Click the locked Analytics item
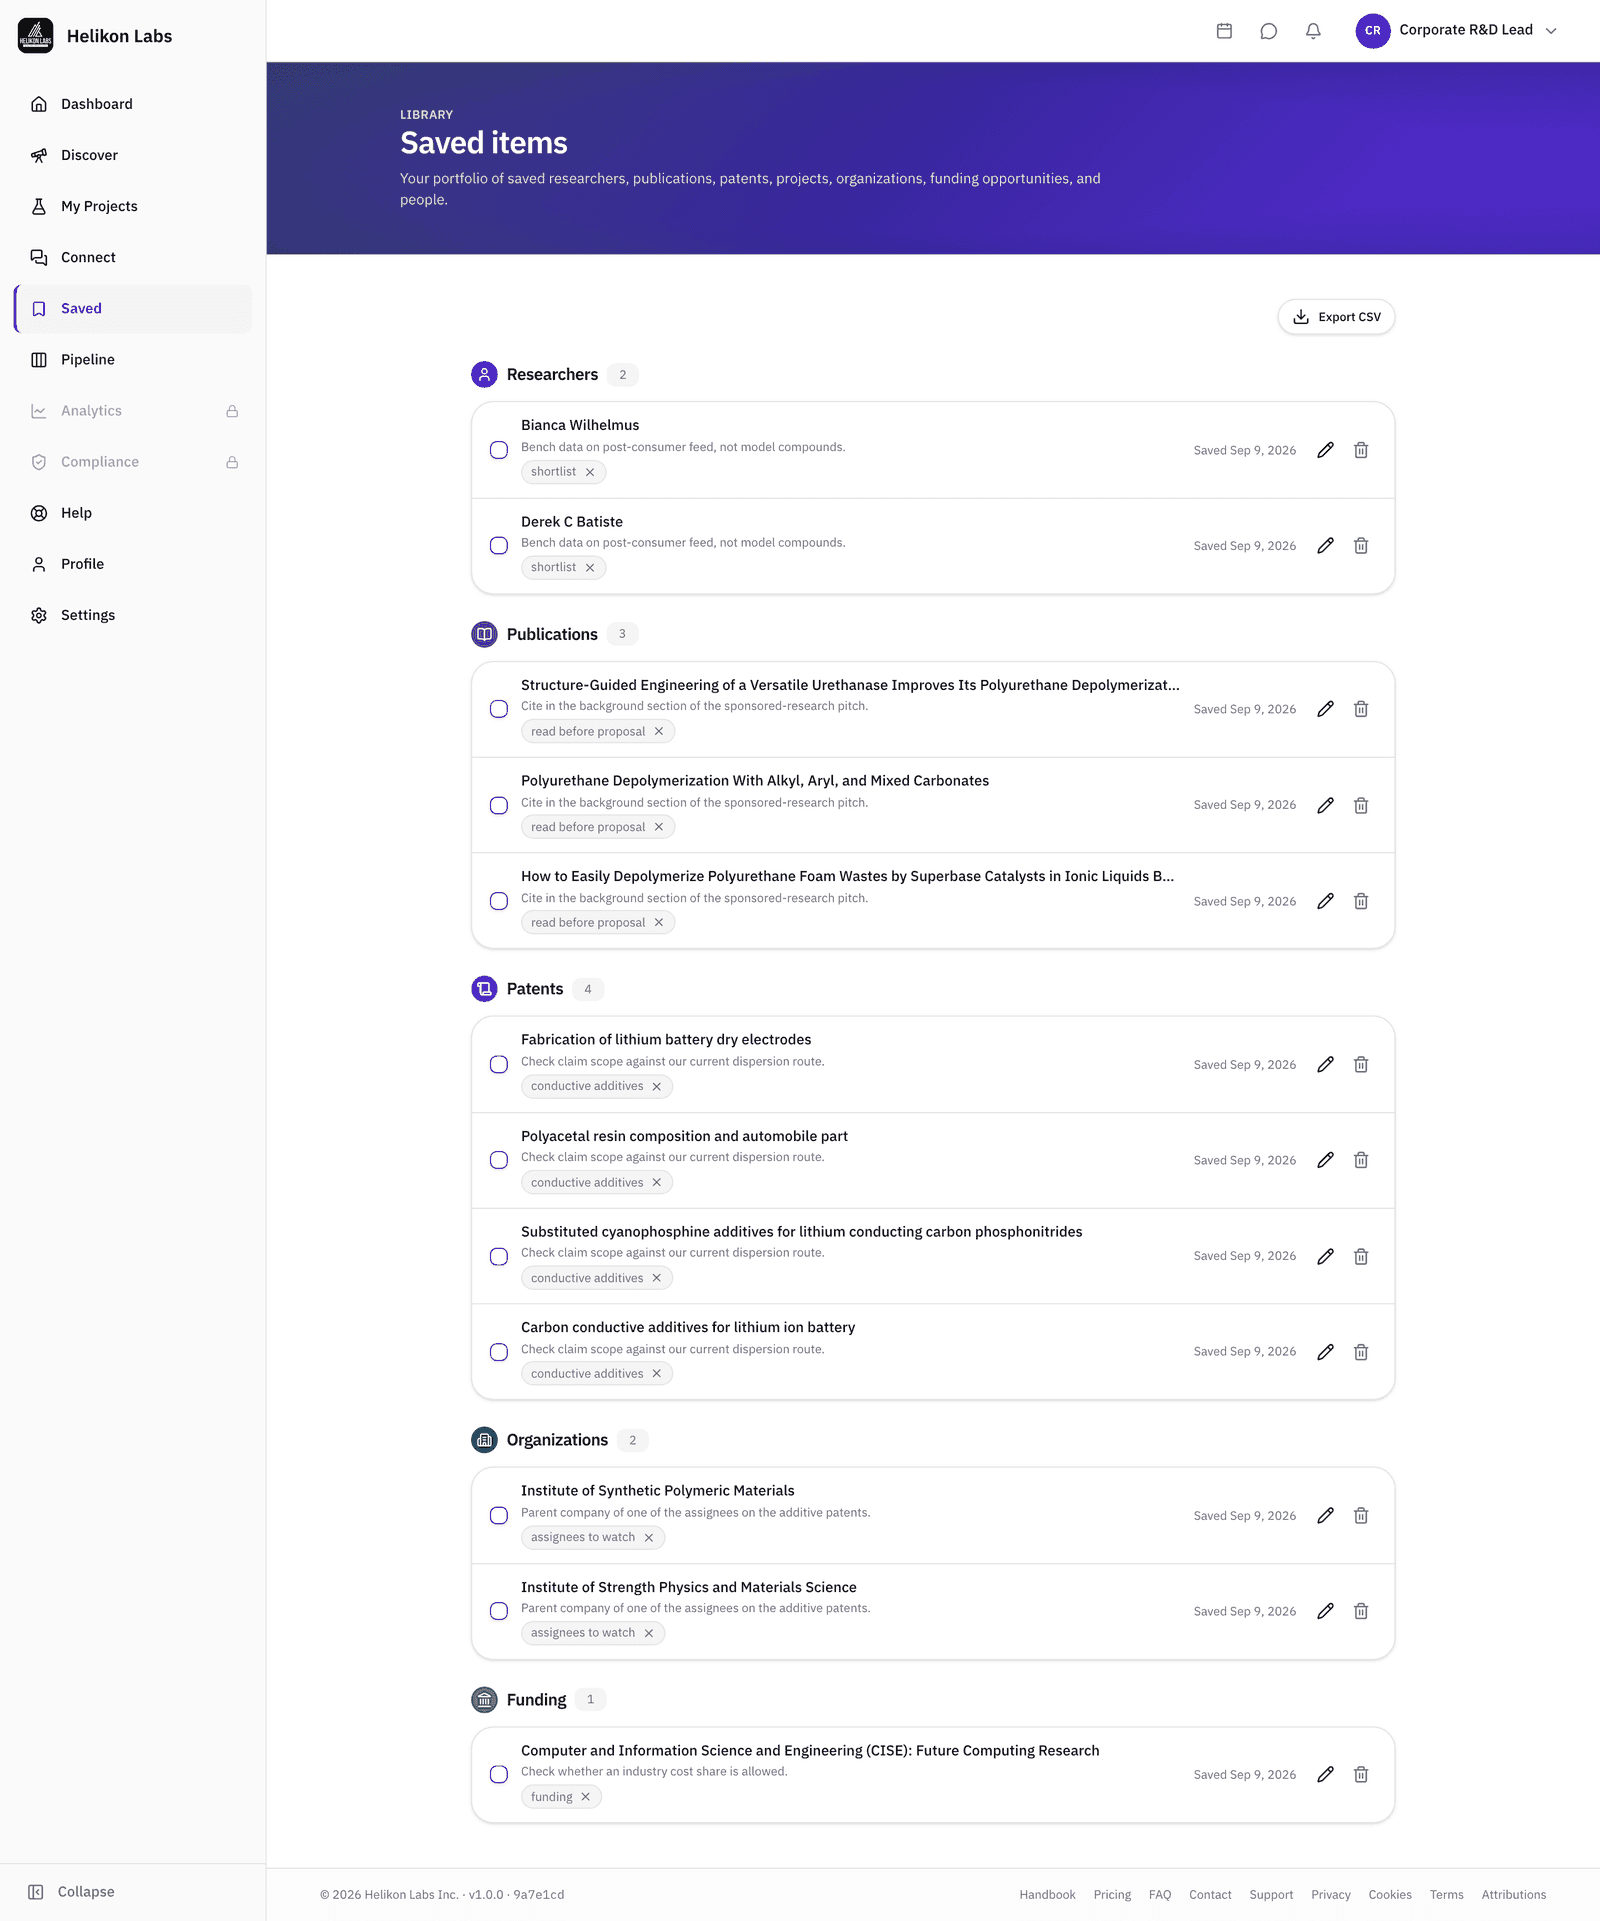 point(133,411)
